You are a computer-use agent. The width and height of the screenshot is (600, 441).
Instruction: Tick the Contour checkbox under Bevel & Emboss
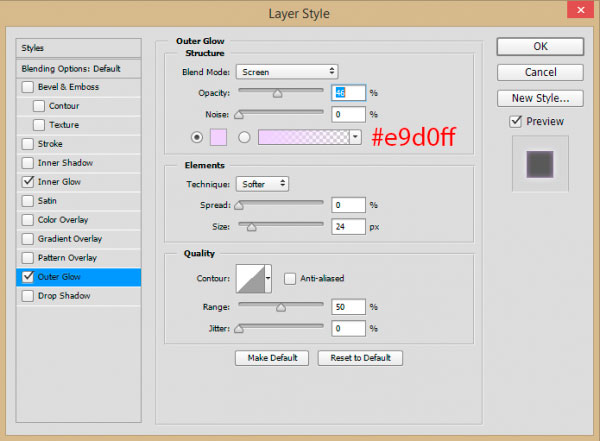pyautogui.click(x=39, y=106)
